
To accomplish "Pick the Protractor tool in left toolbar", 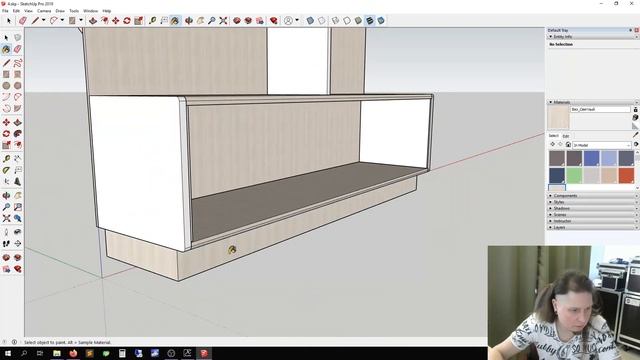I will (x=6, y=170).
